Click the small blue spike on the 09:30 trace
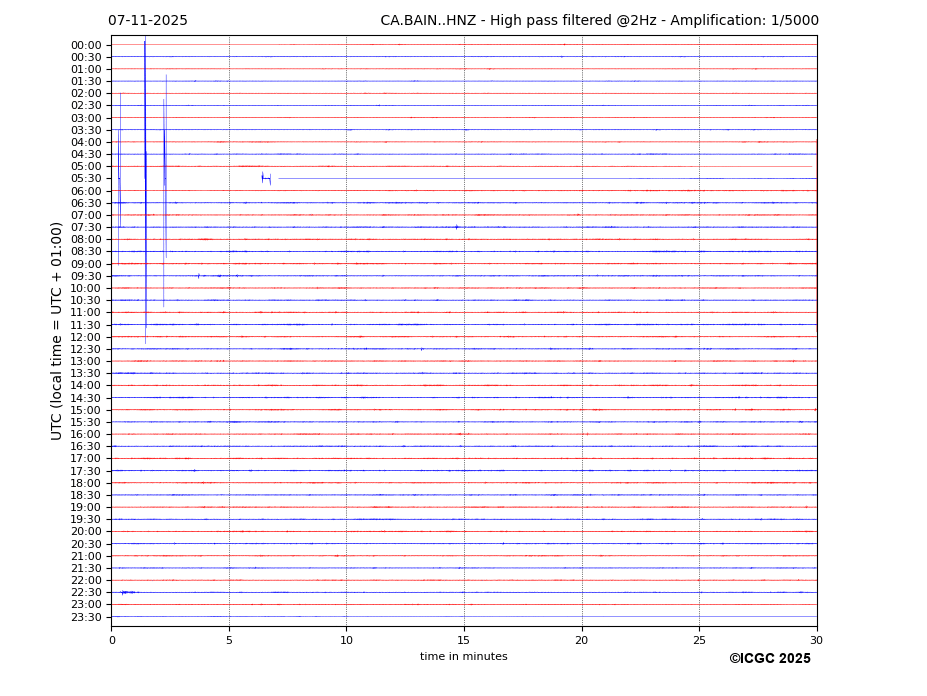The width and height of the screenshot is (927, 696). (198, 275)
